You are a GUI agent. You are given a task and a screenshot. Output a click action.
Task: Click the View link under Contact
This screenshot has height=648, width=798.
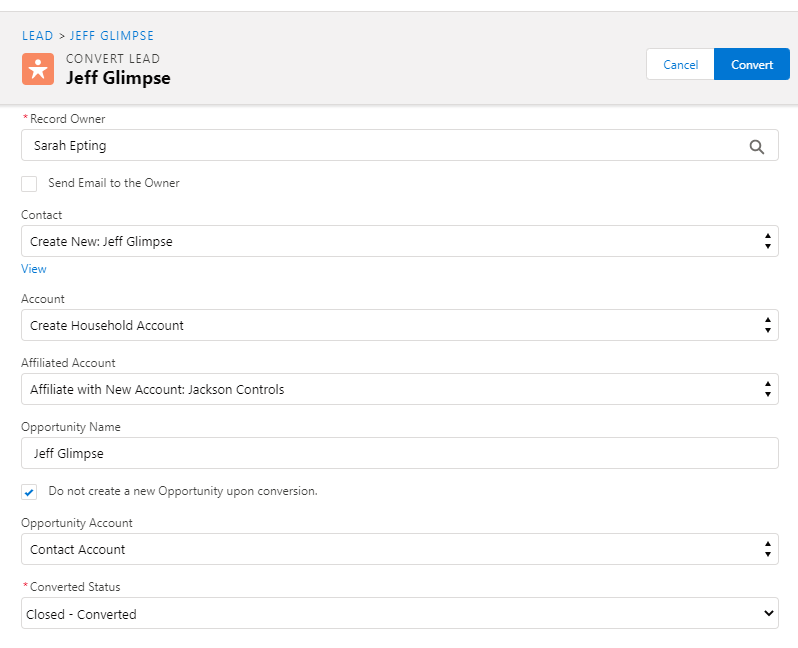tap(34, 269)
